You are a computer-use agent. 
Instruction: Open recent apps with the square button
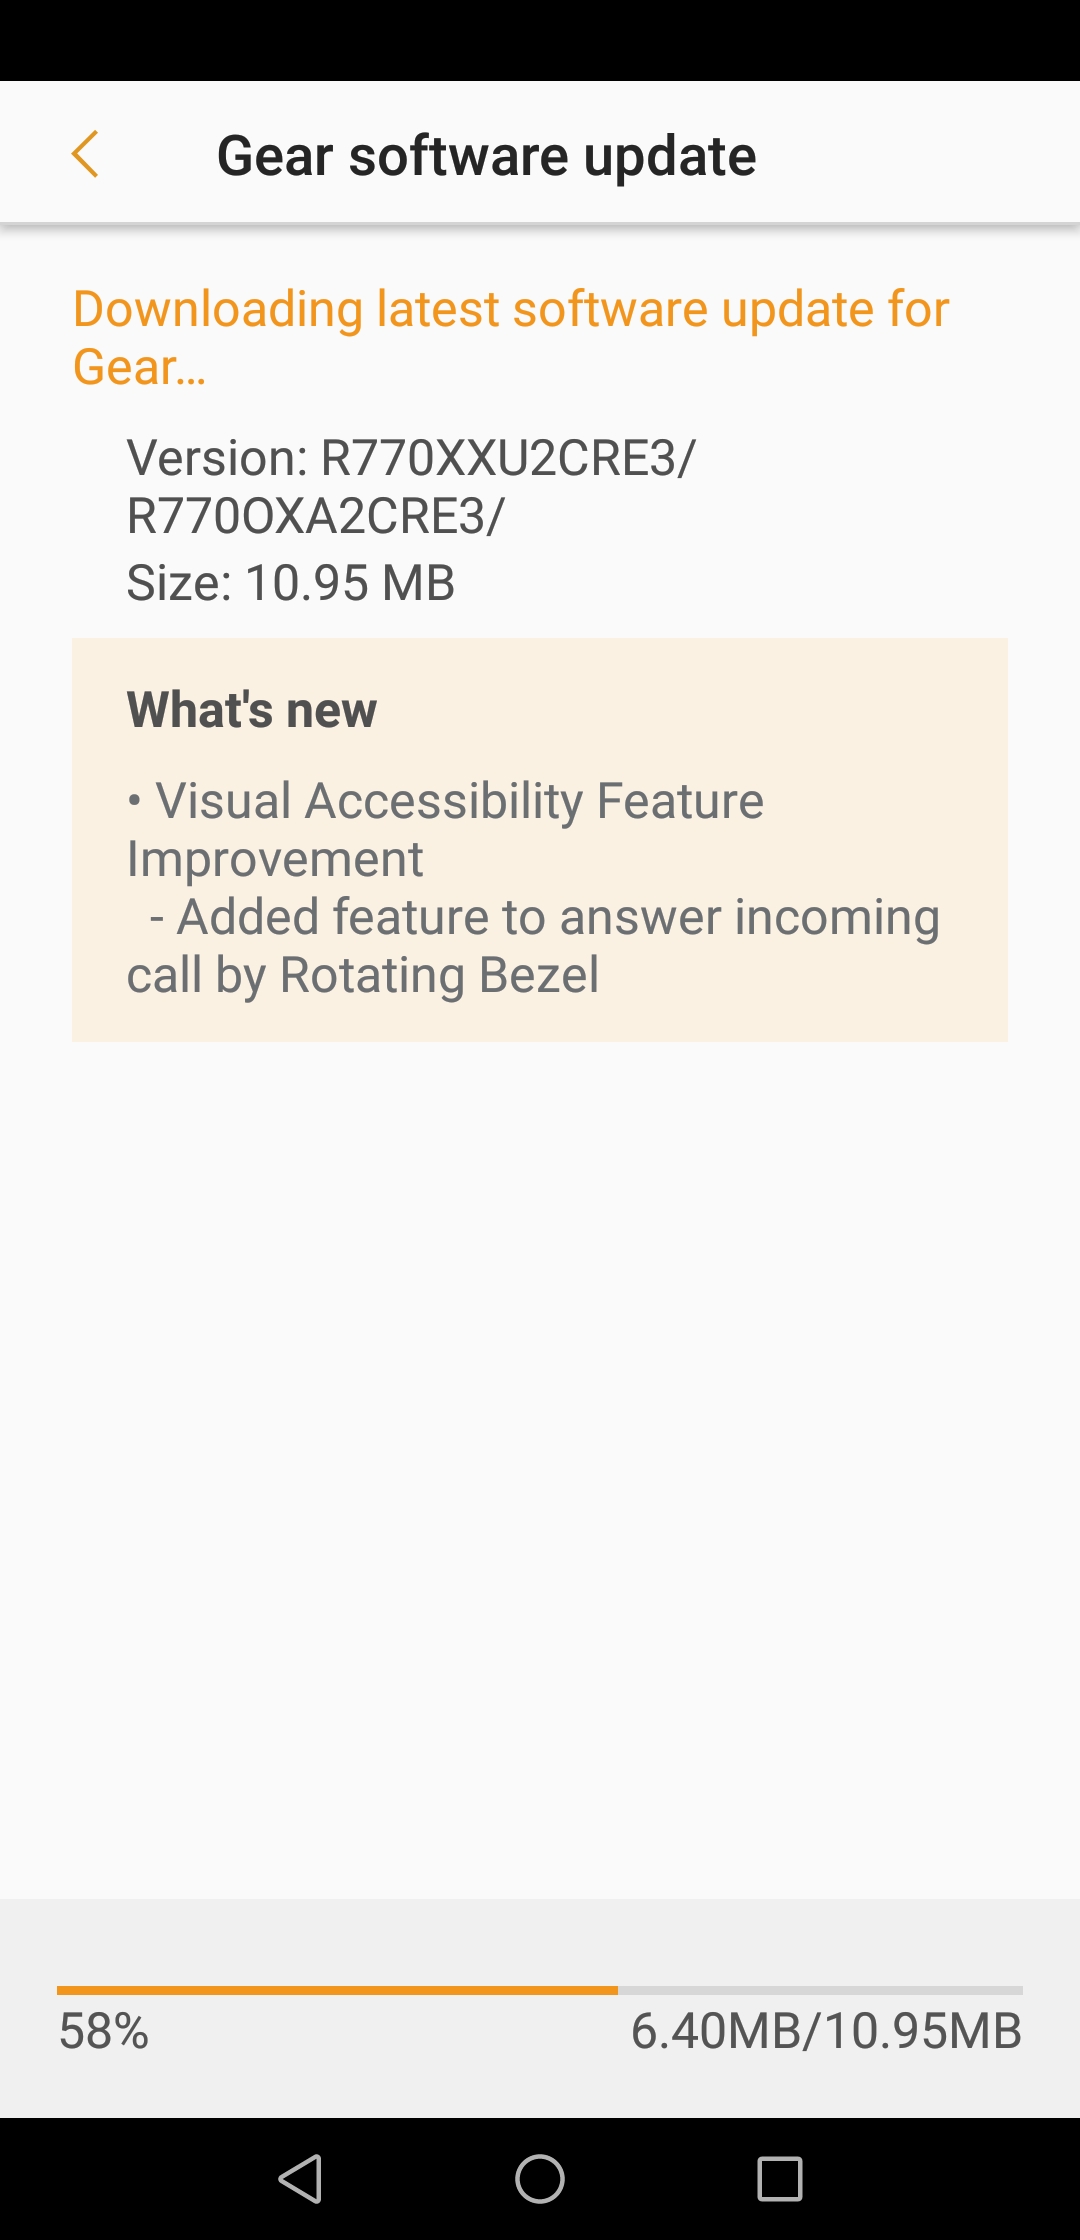780,2178
